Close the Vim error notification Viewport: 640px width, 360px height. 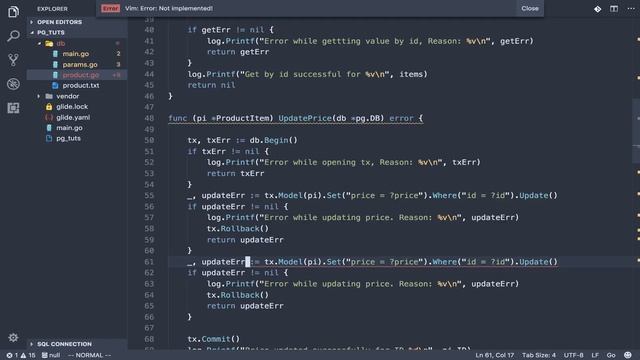click(x=530, y=8)
